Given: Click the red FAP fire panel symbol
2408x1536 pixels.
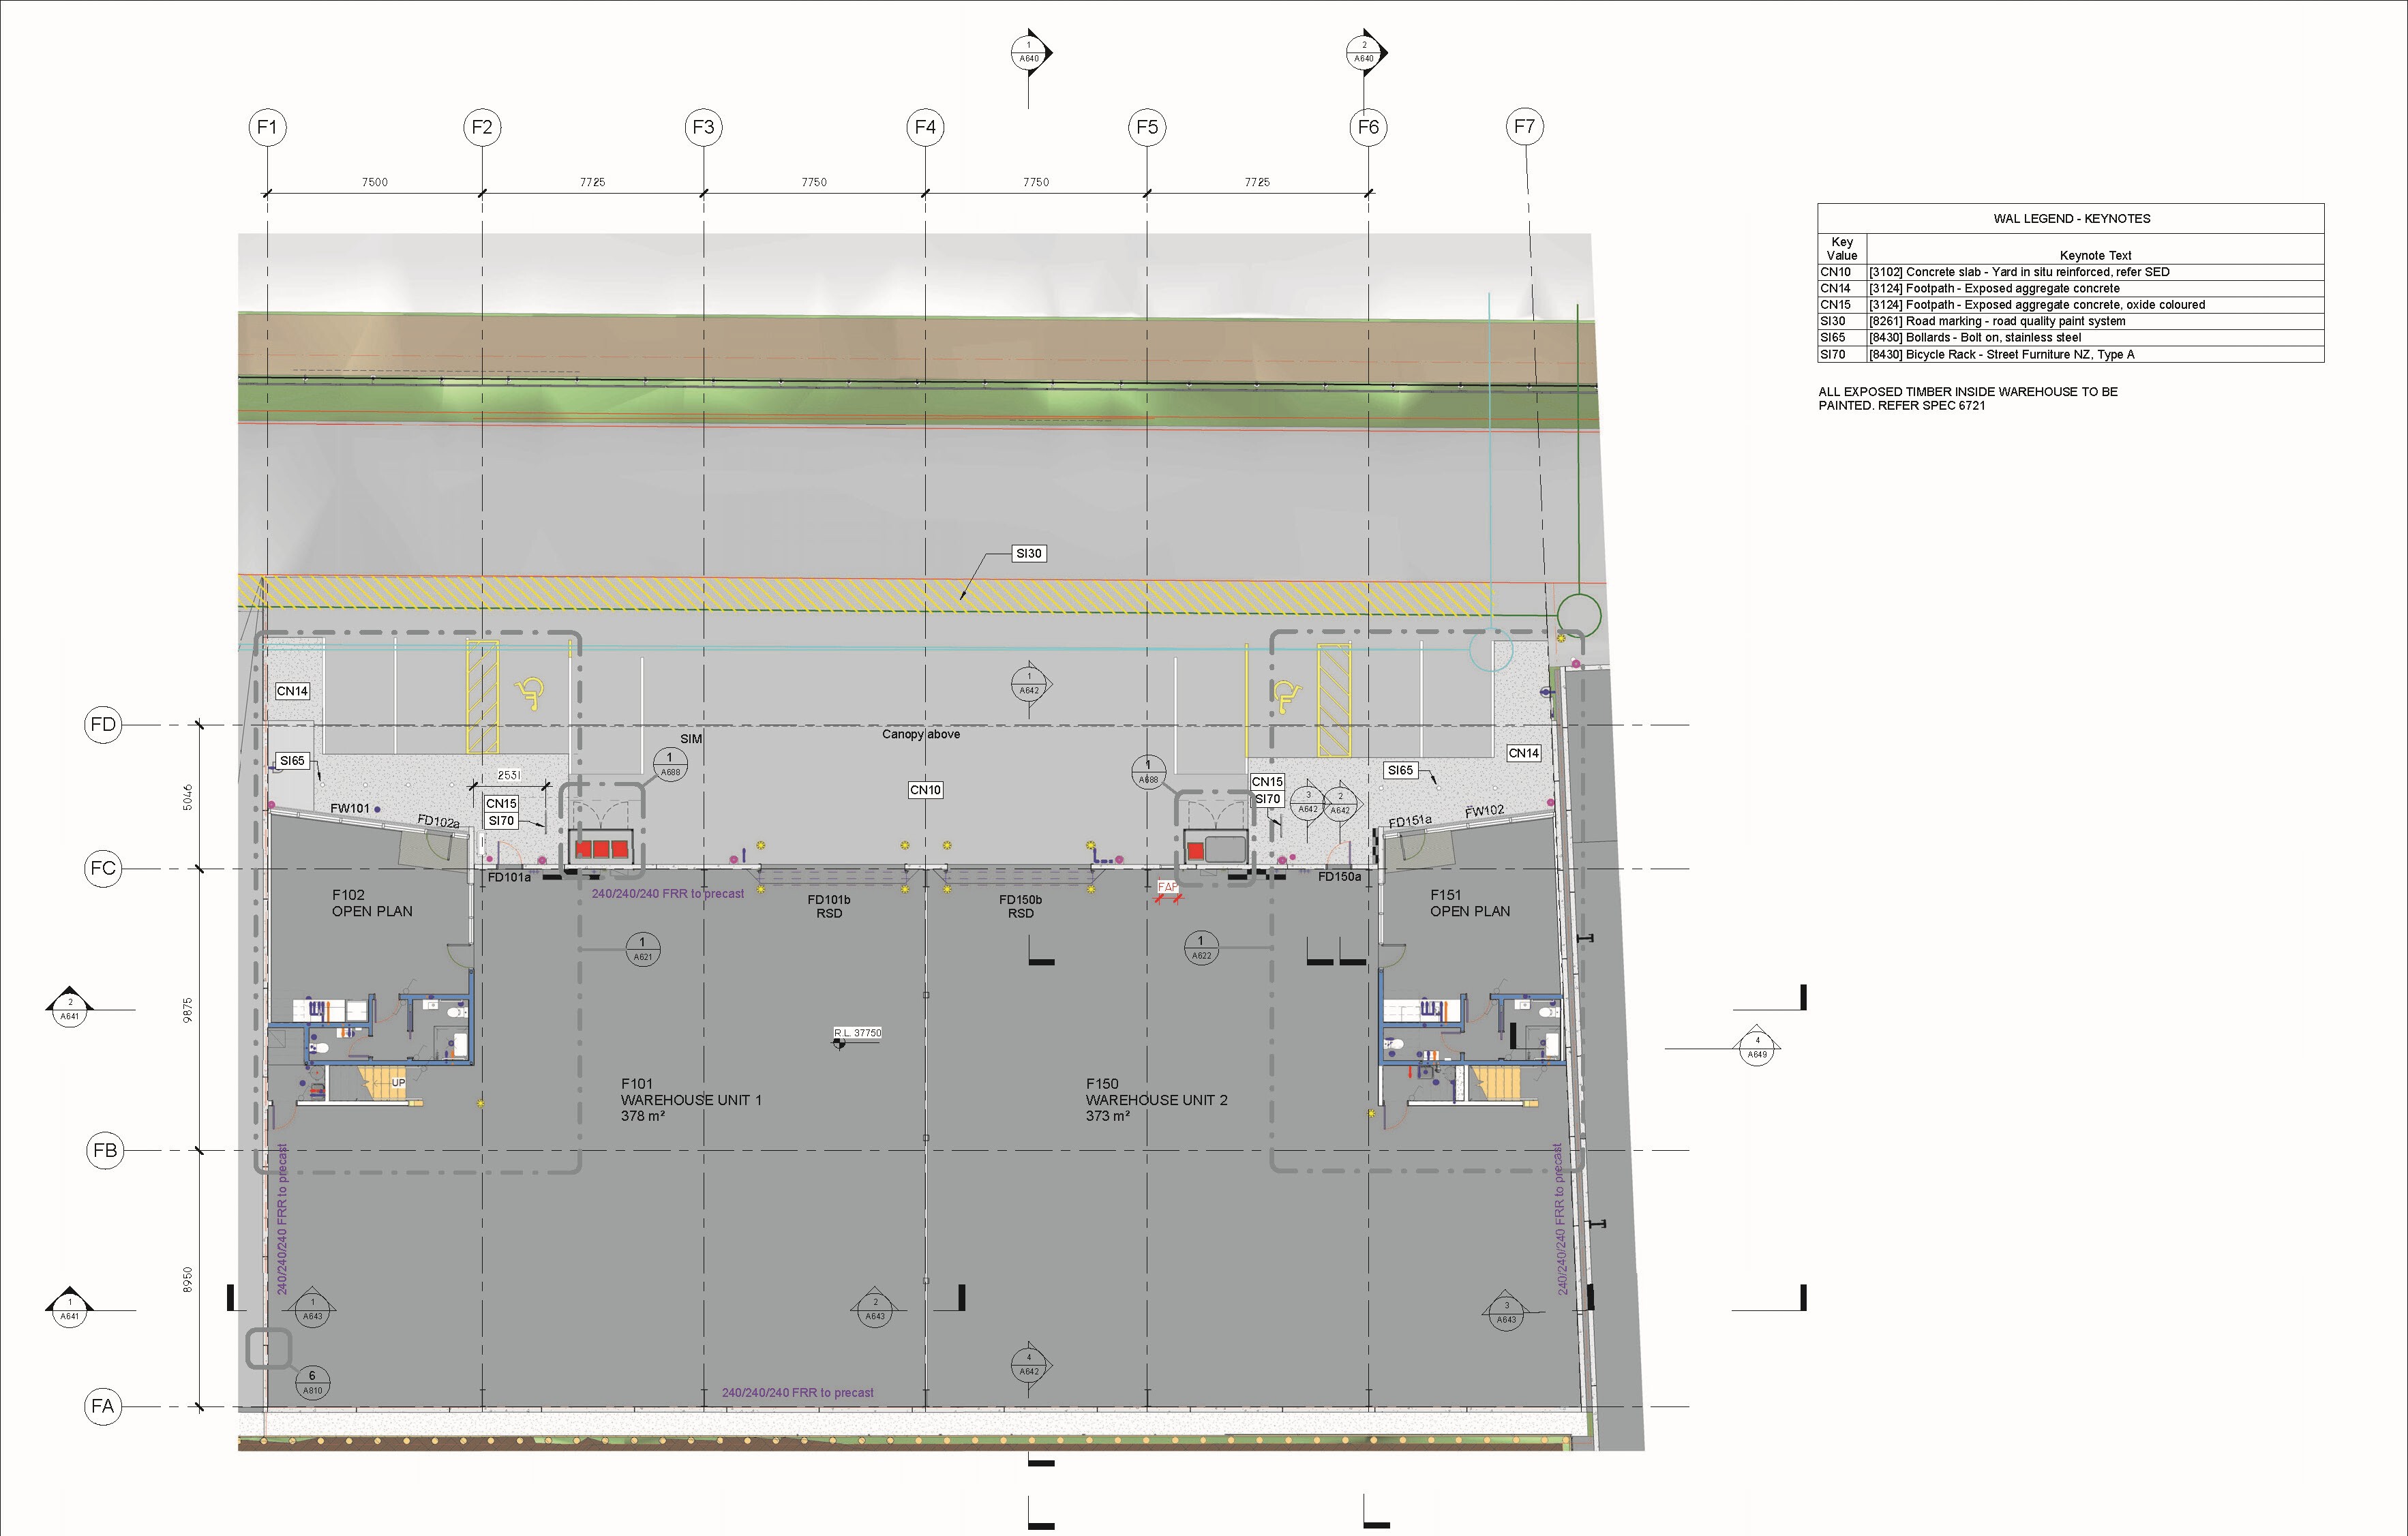Looking at the screenshot, I should coord(1167,891).
